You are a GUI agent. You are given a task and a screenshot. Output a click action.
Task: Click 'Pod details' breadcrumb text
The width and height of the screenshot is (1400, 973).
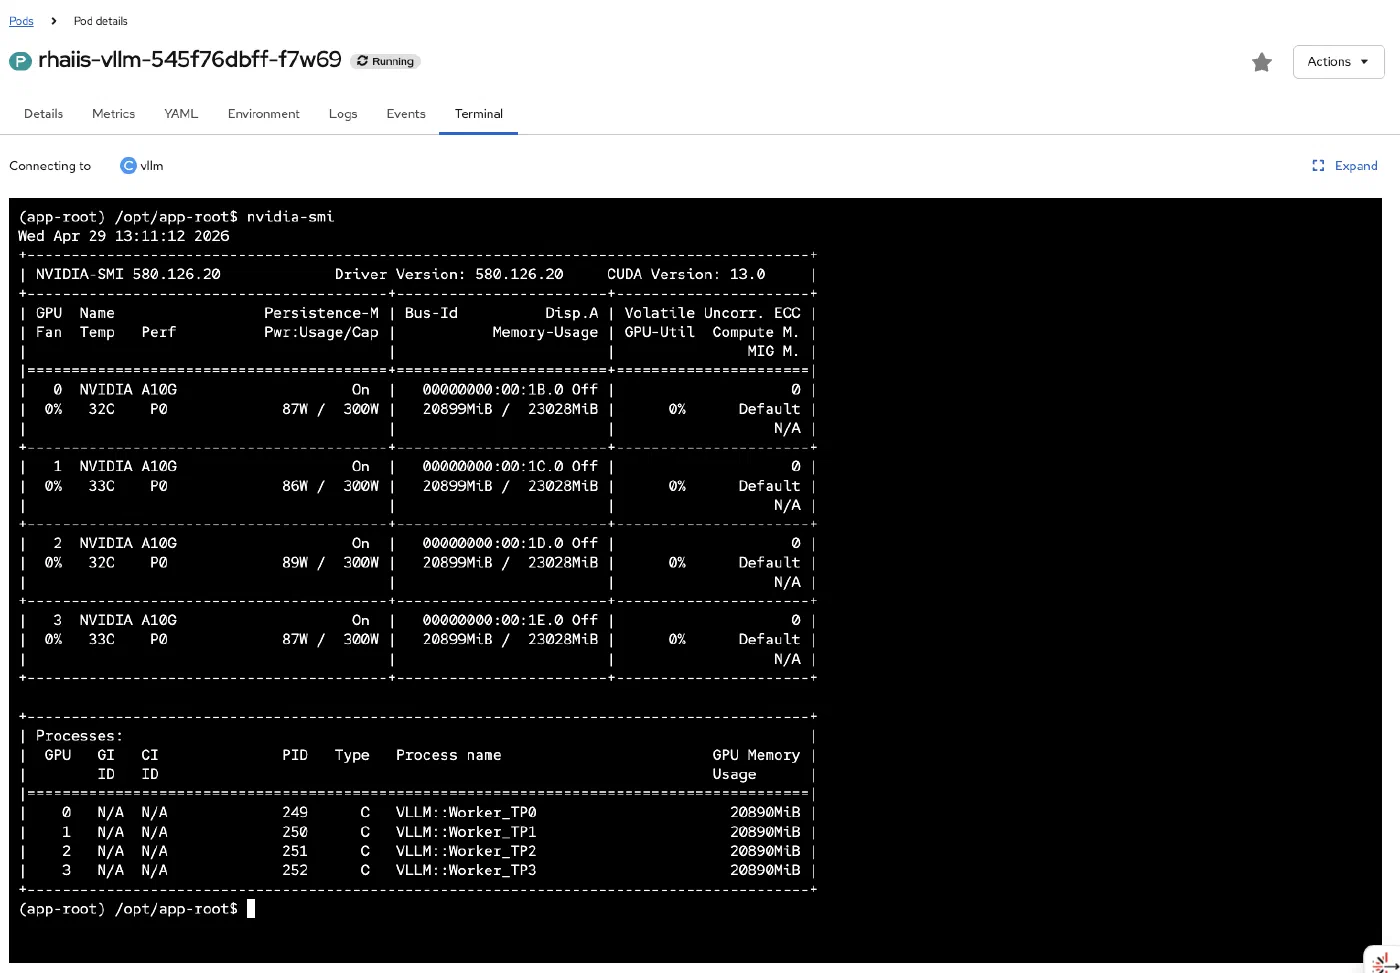(100, 21)
